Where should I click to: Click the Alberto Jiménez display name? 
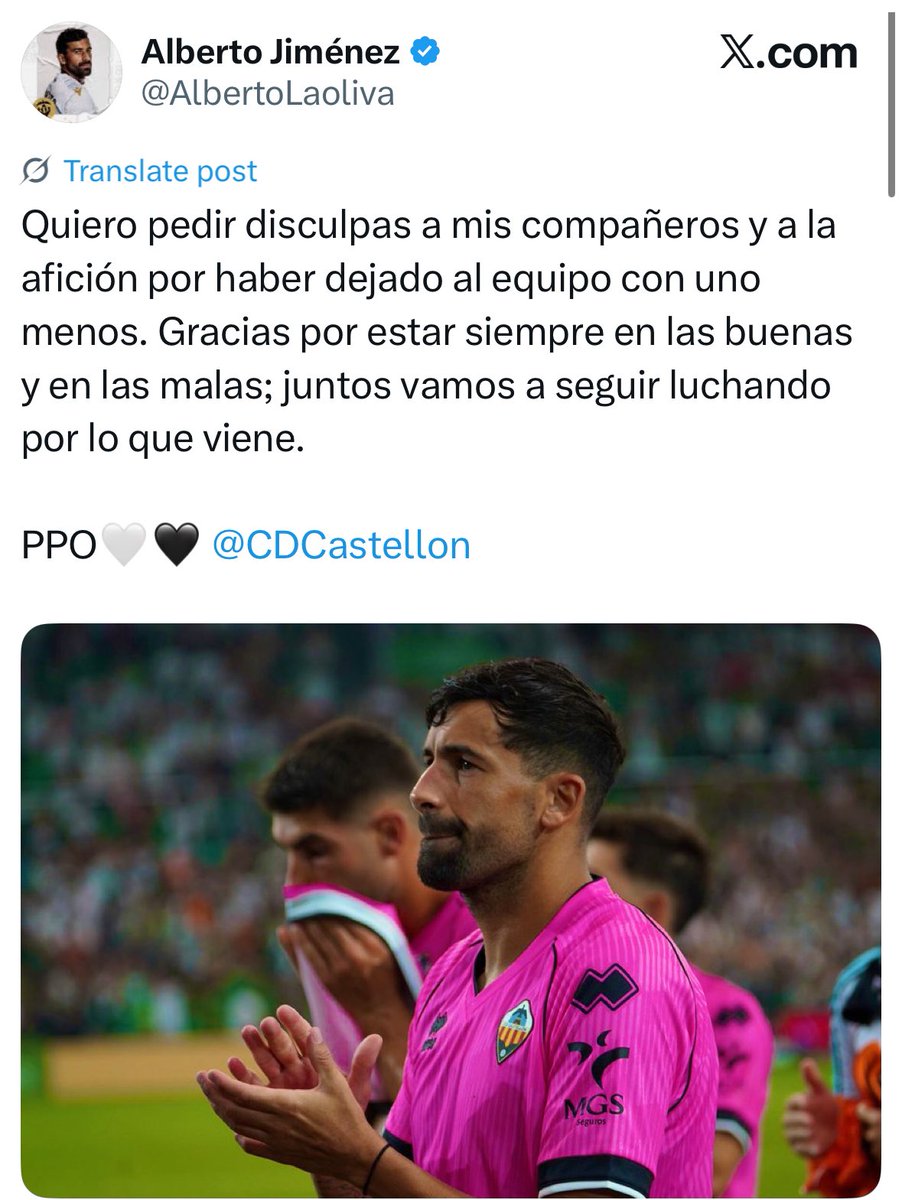pos(271,52)
